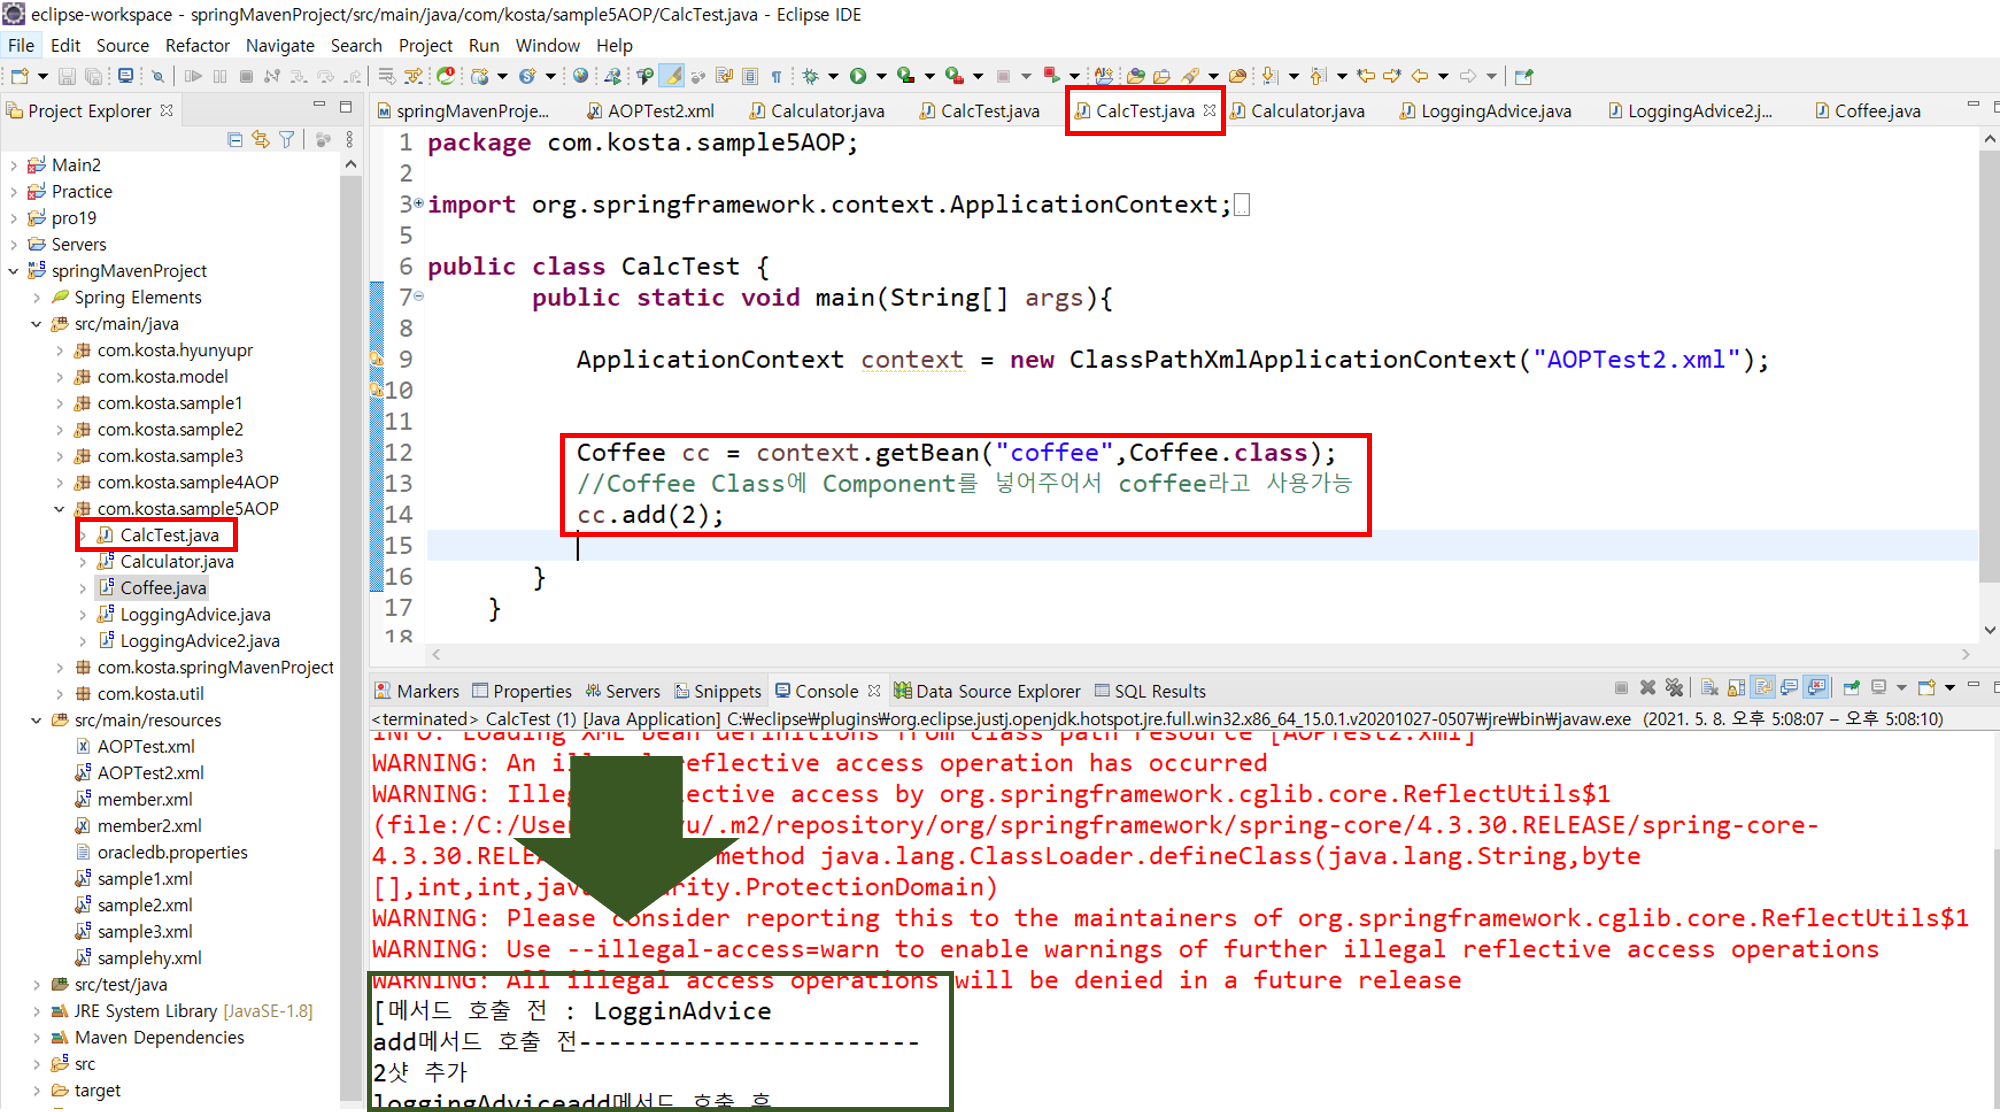Viewport: 2000px width, 1112px height.
Task: Click the Save disk icon in toolbar
Action: tap(67, 76)
